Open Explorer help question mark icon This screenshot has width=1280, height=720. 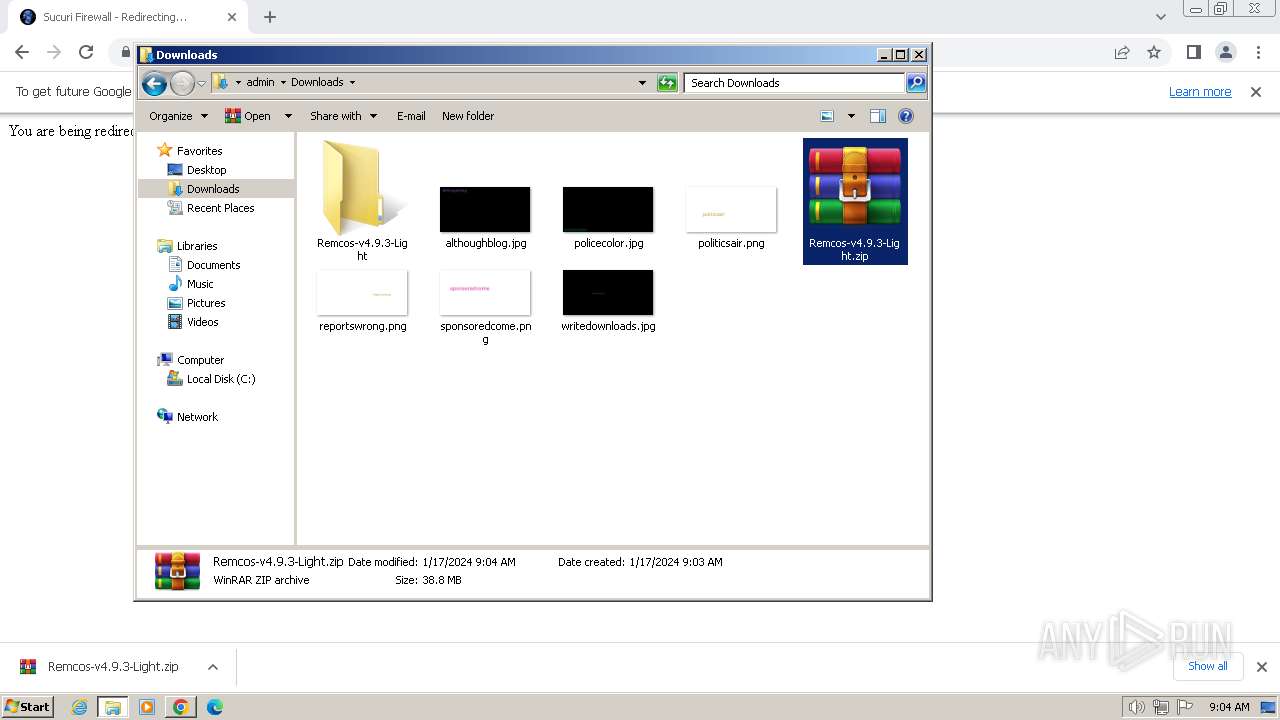906,116
